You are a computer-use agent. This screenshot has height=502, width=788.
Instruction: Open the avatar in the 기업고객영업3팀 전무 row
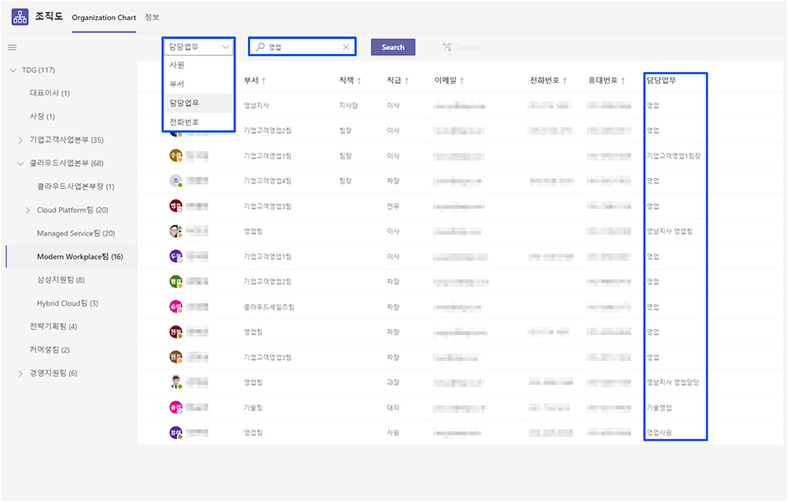point(175,206)
